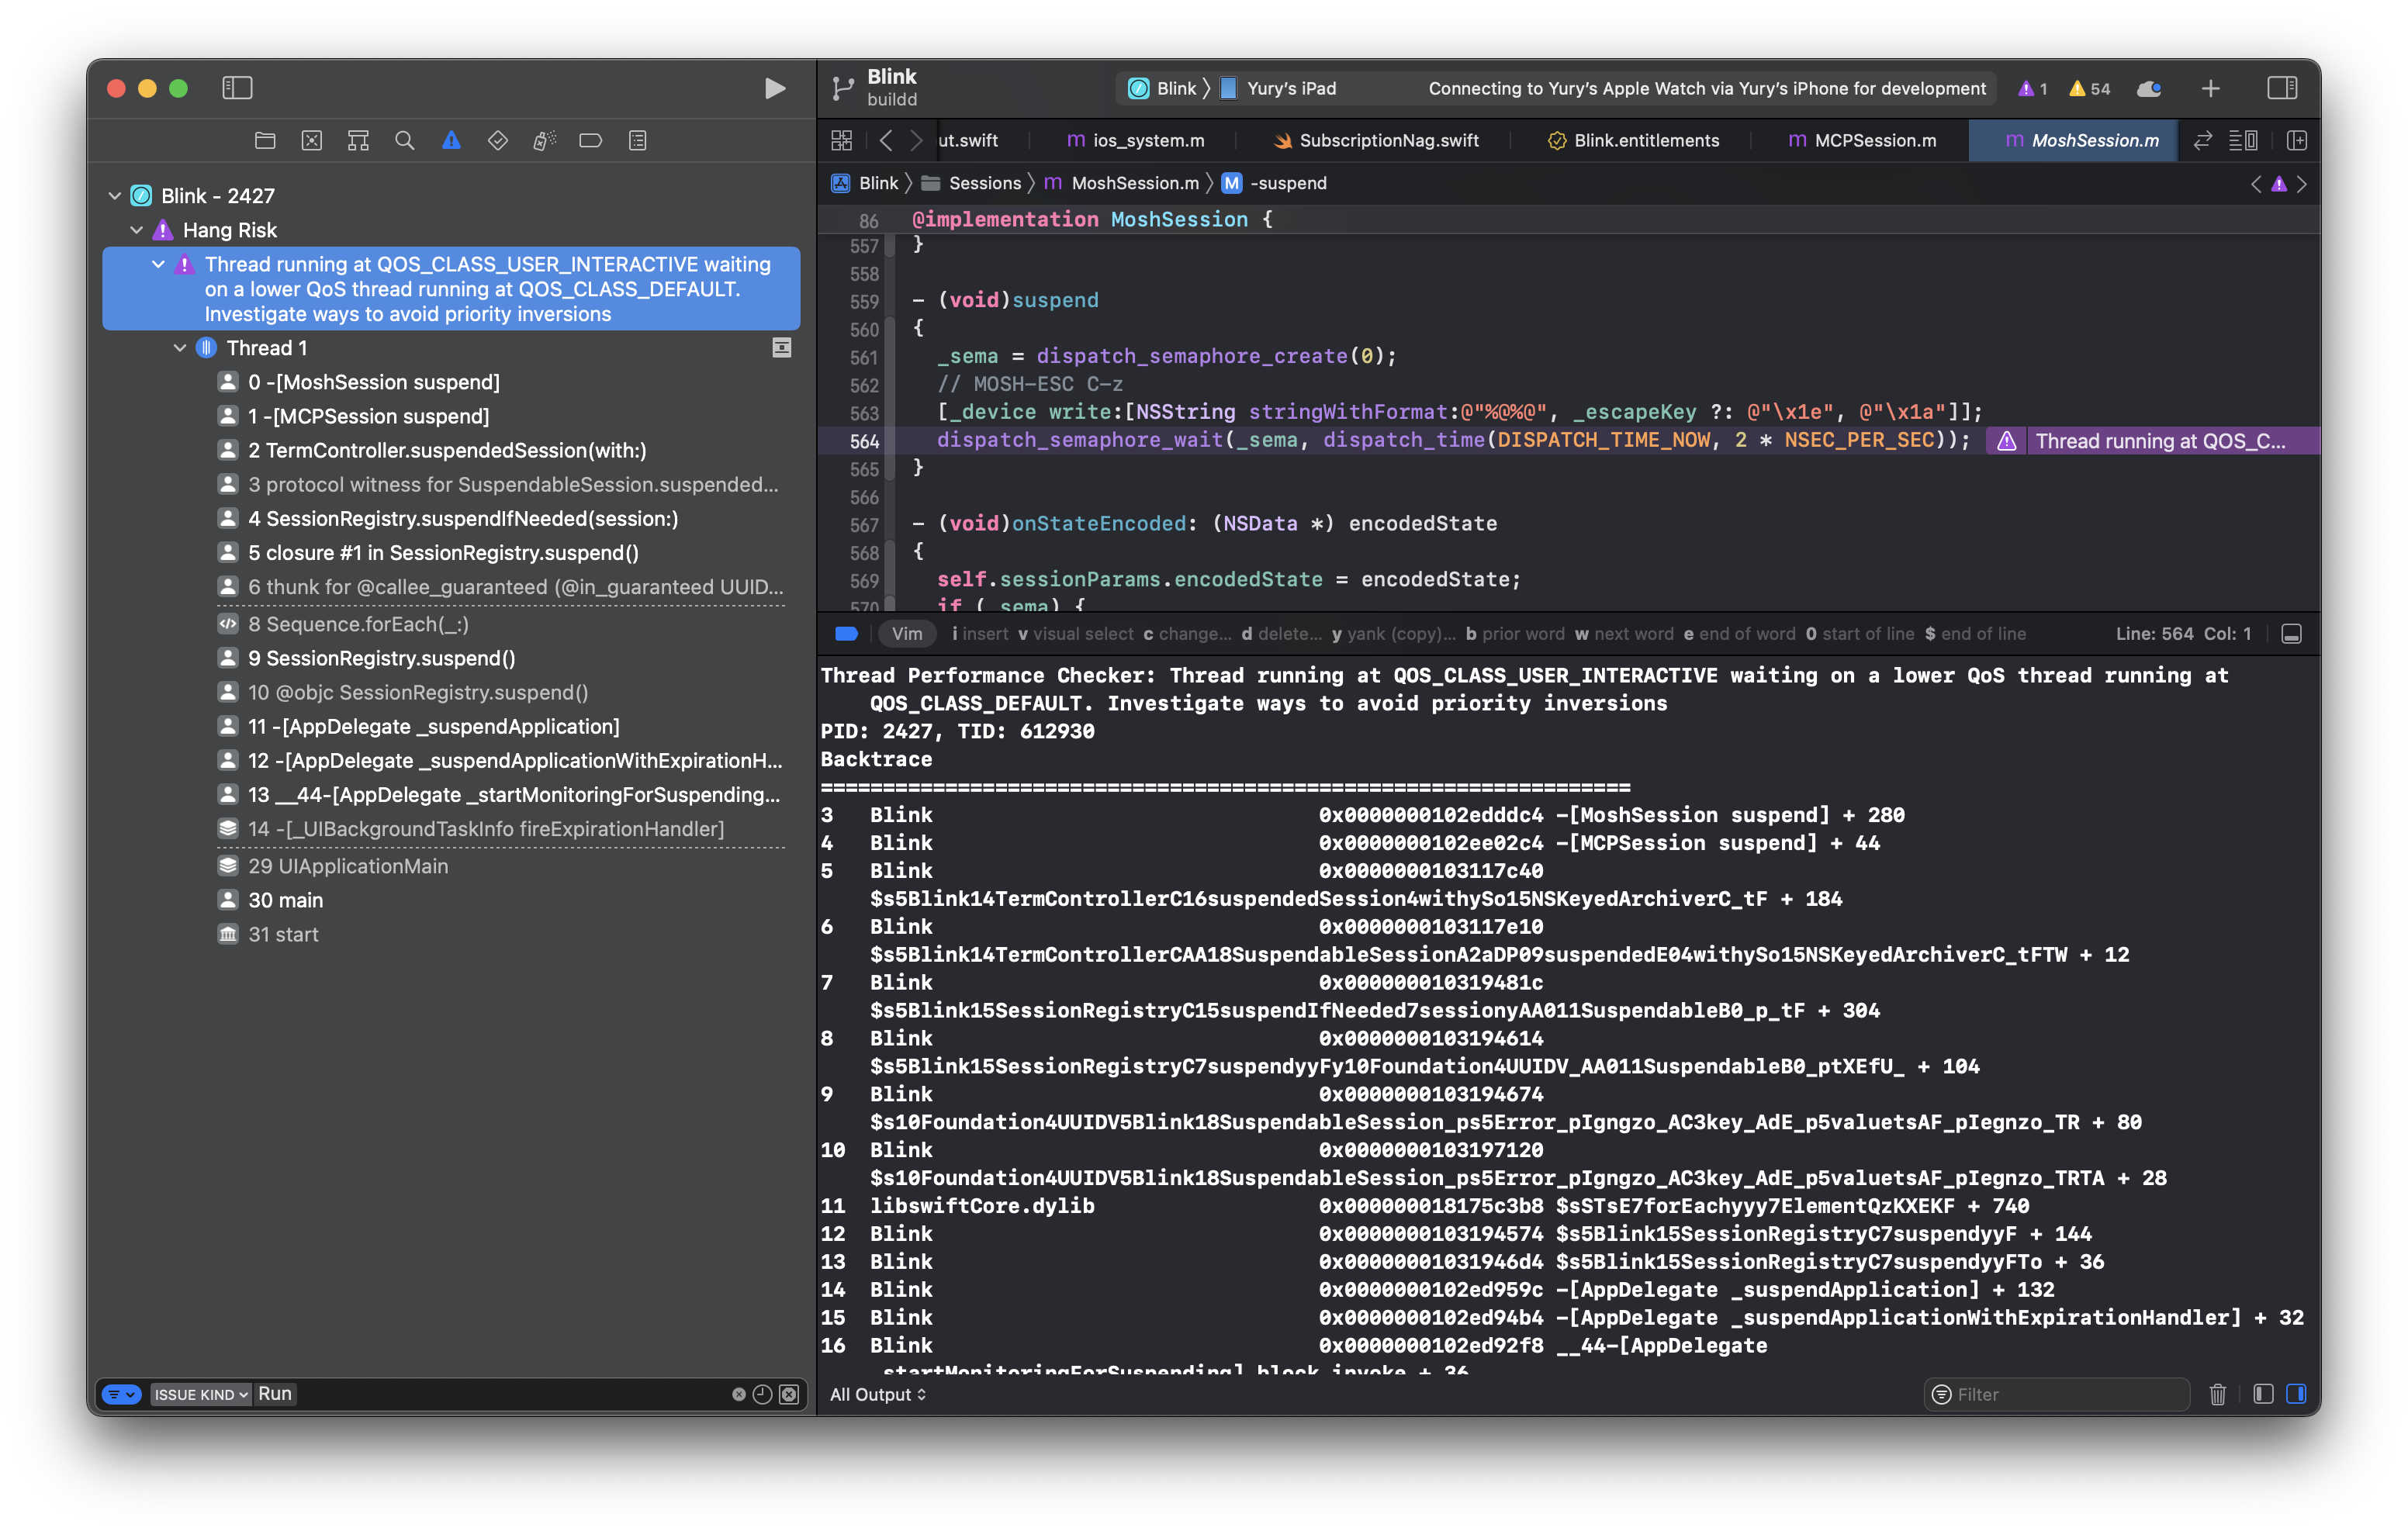This screenshot has height=1531, width=2408.
Task: Switch to the Blink.entitlements tab
Action: pos(1633,140)
